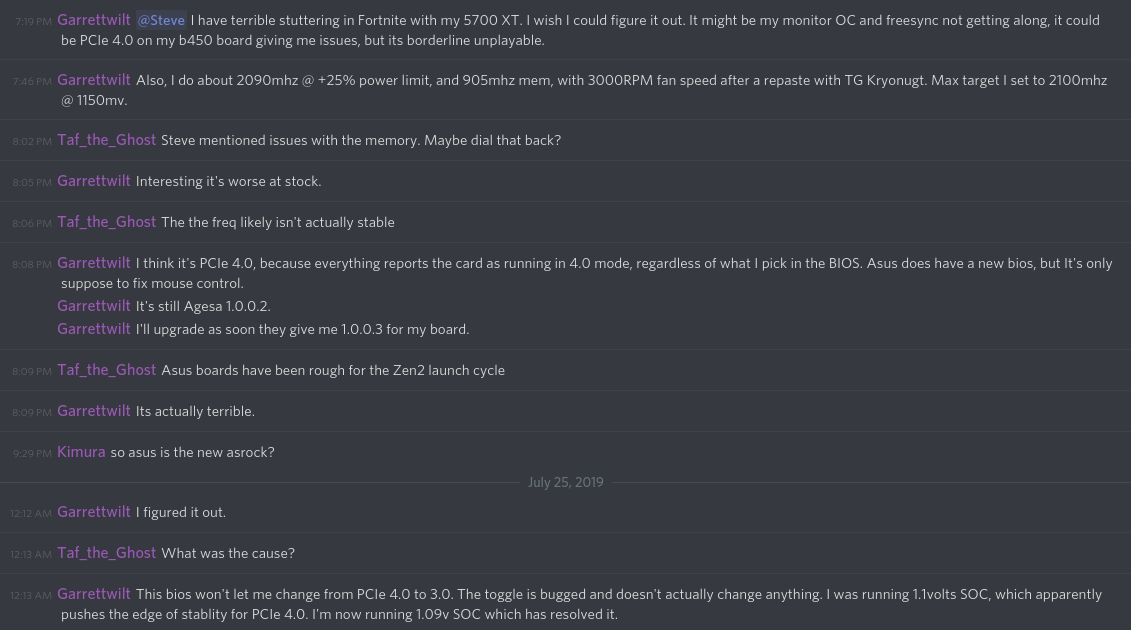Click Garrettwilt's username on the 7:46 PM message
The image size is (1131, 630).
click(94, 80)
